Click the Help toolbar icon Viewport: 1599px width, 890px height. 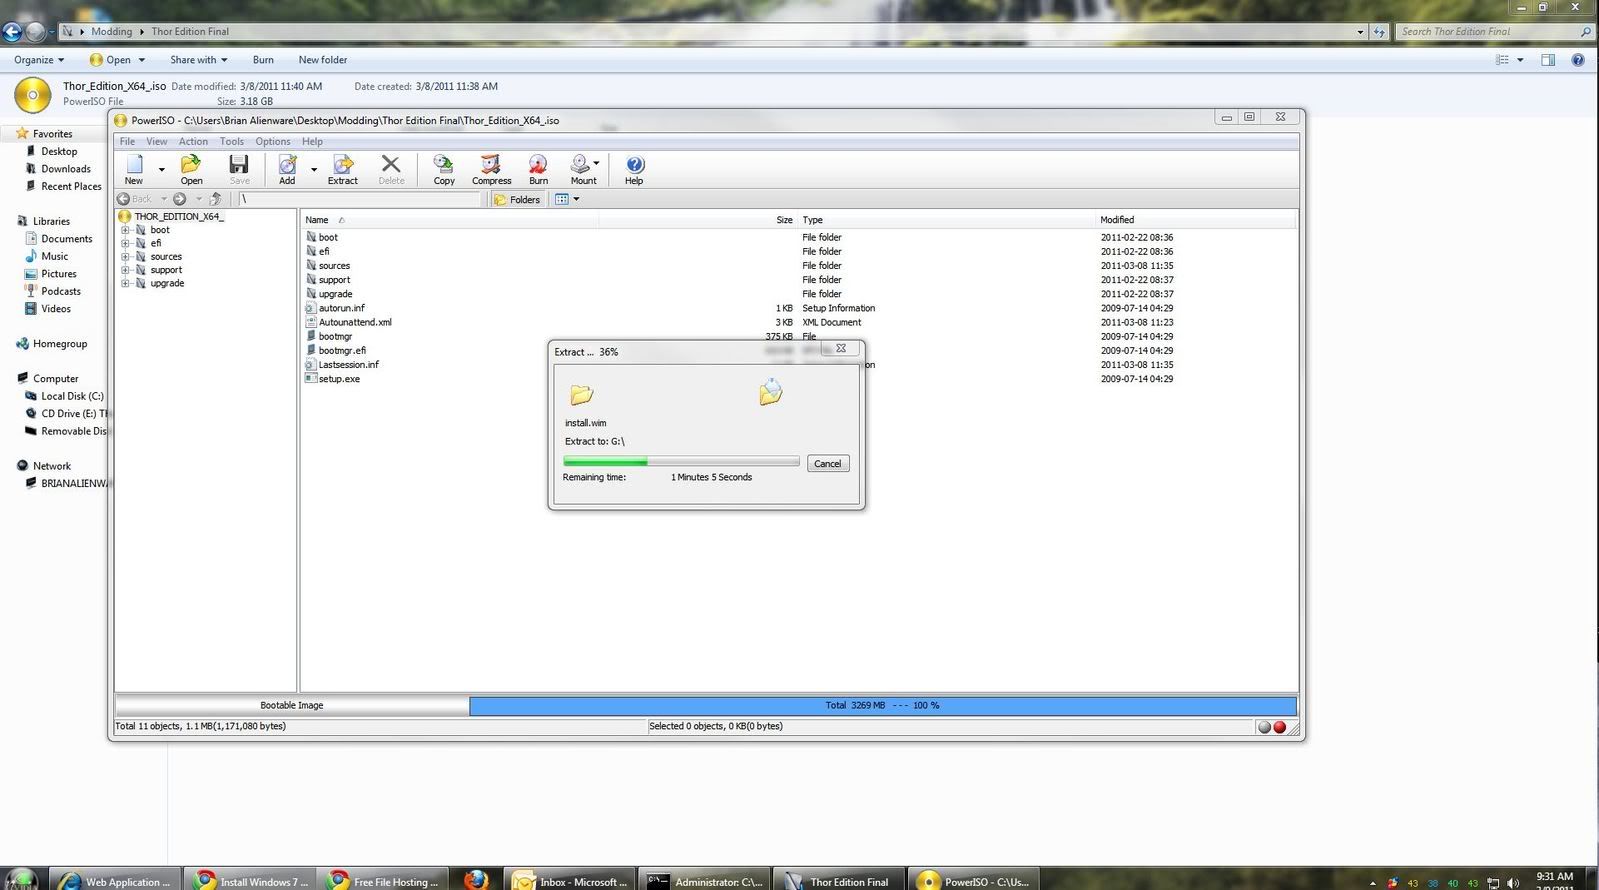tap(634, 168)
